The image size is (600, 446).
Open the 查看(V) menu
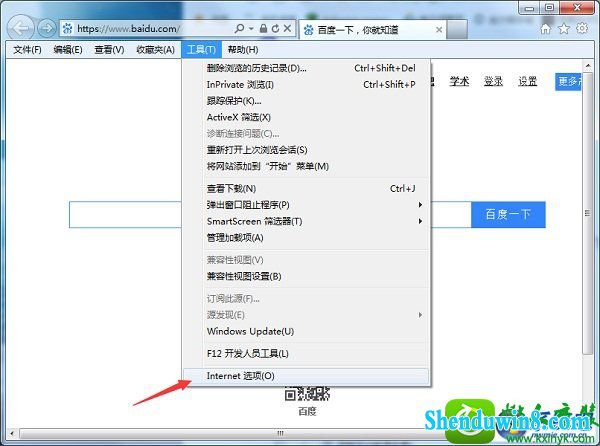pos(109,50)
